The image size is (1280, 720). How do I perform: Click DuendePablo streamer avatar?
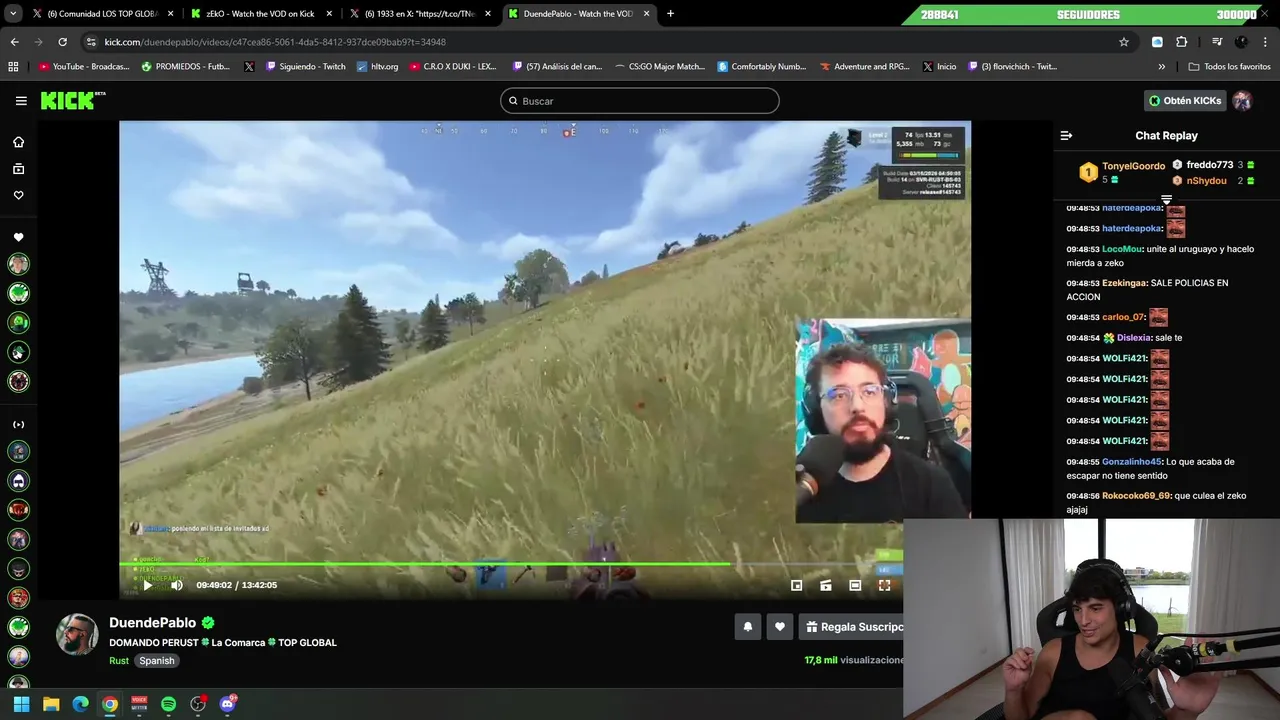pos(77,634)
